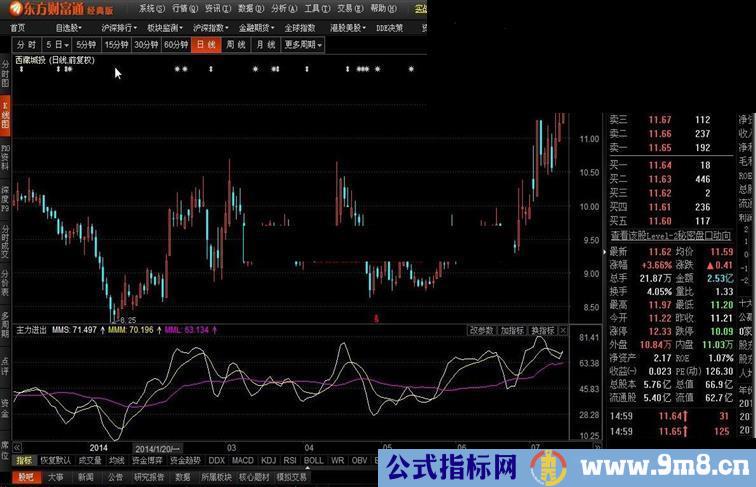Switch chart to 周线 period

click(236, 45)
